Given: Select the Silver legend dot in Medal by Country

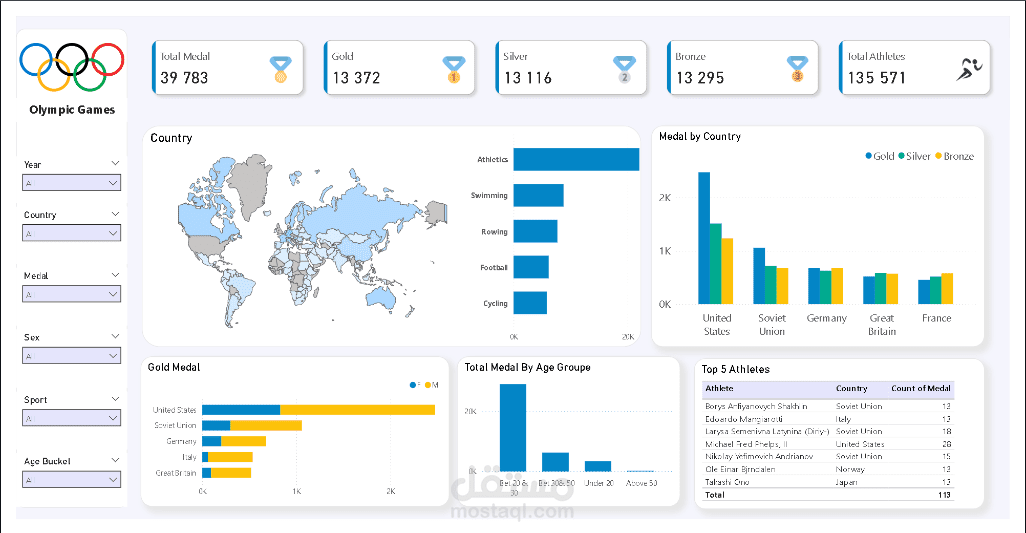Looking at the screenshot, I should tap(901, 156).
